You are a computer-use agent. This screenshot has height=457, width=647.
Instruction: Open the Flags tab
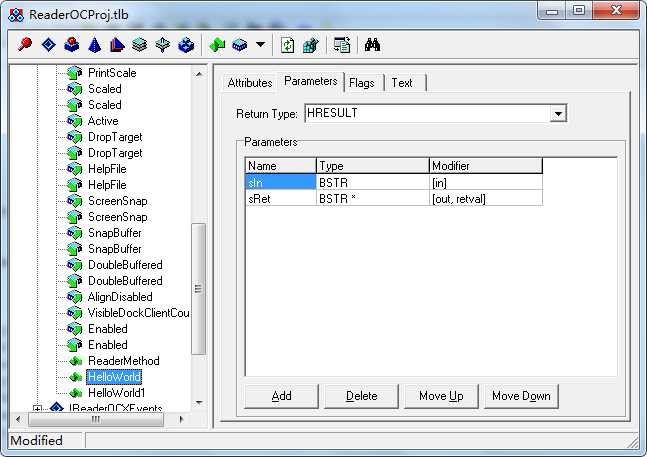tap(362, 83)
